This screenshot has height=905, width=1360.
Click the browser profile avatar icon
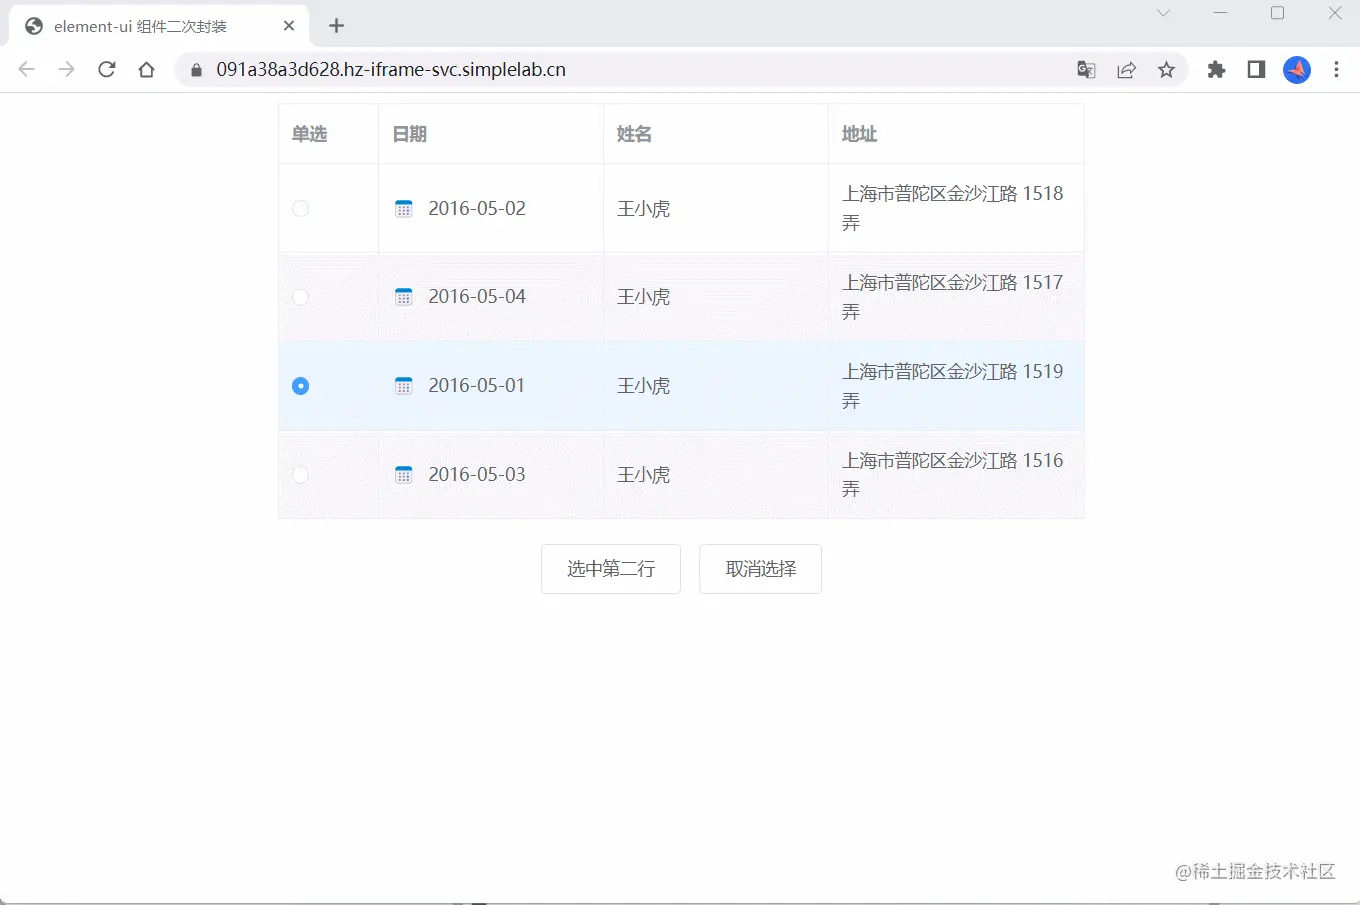tap(1296, 70)
